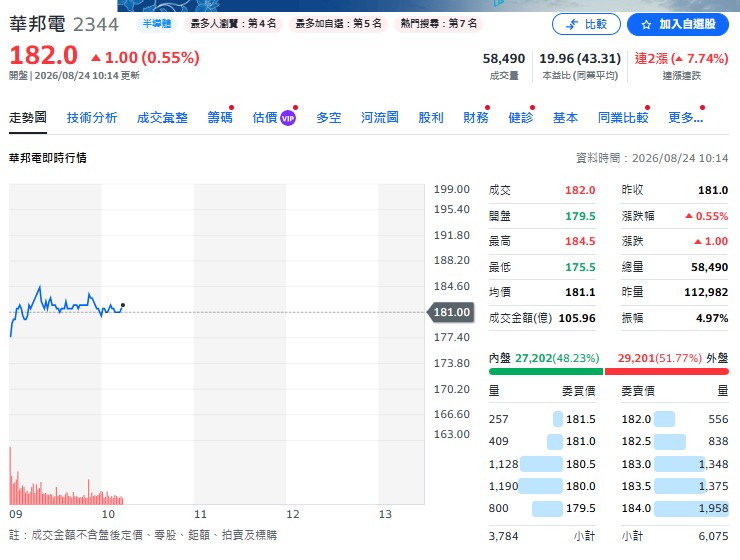The image size is (740, 560).
Task: Click the 熱門搜尋 第7名 badge
Action: click(438, 24)
